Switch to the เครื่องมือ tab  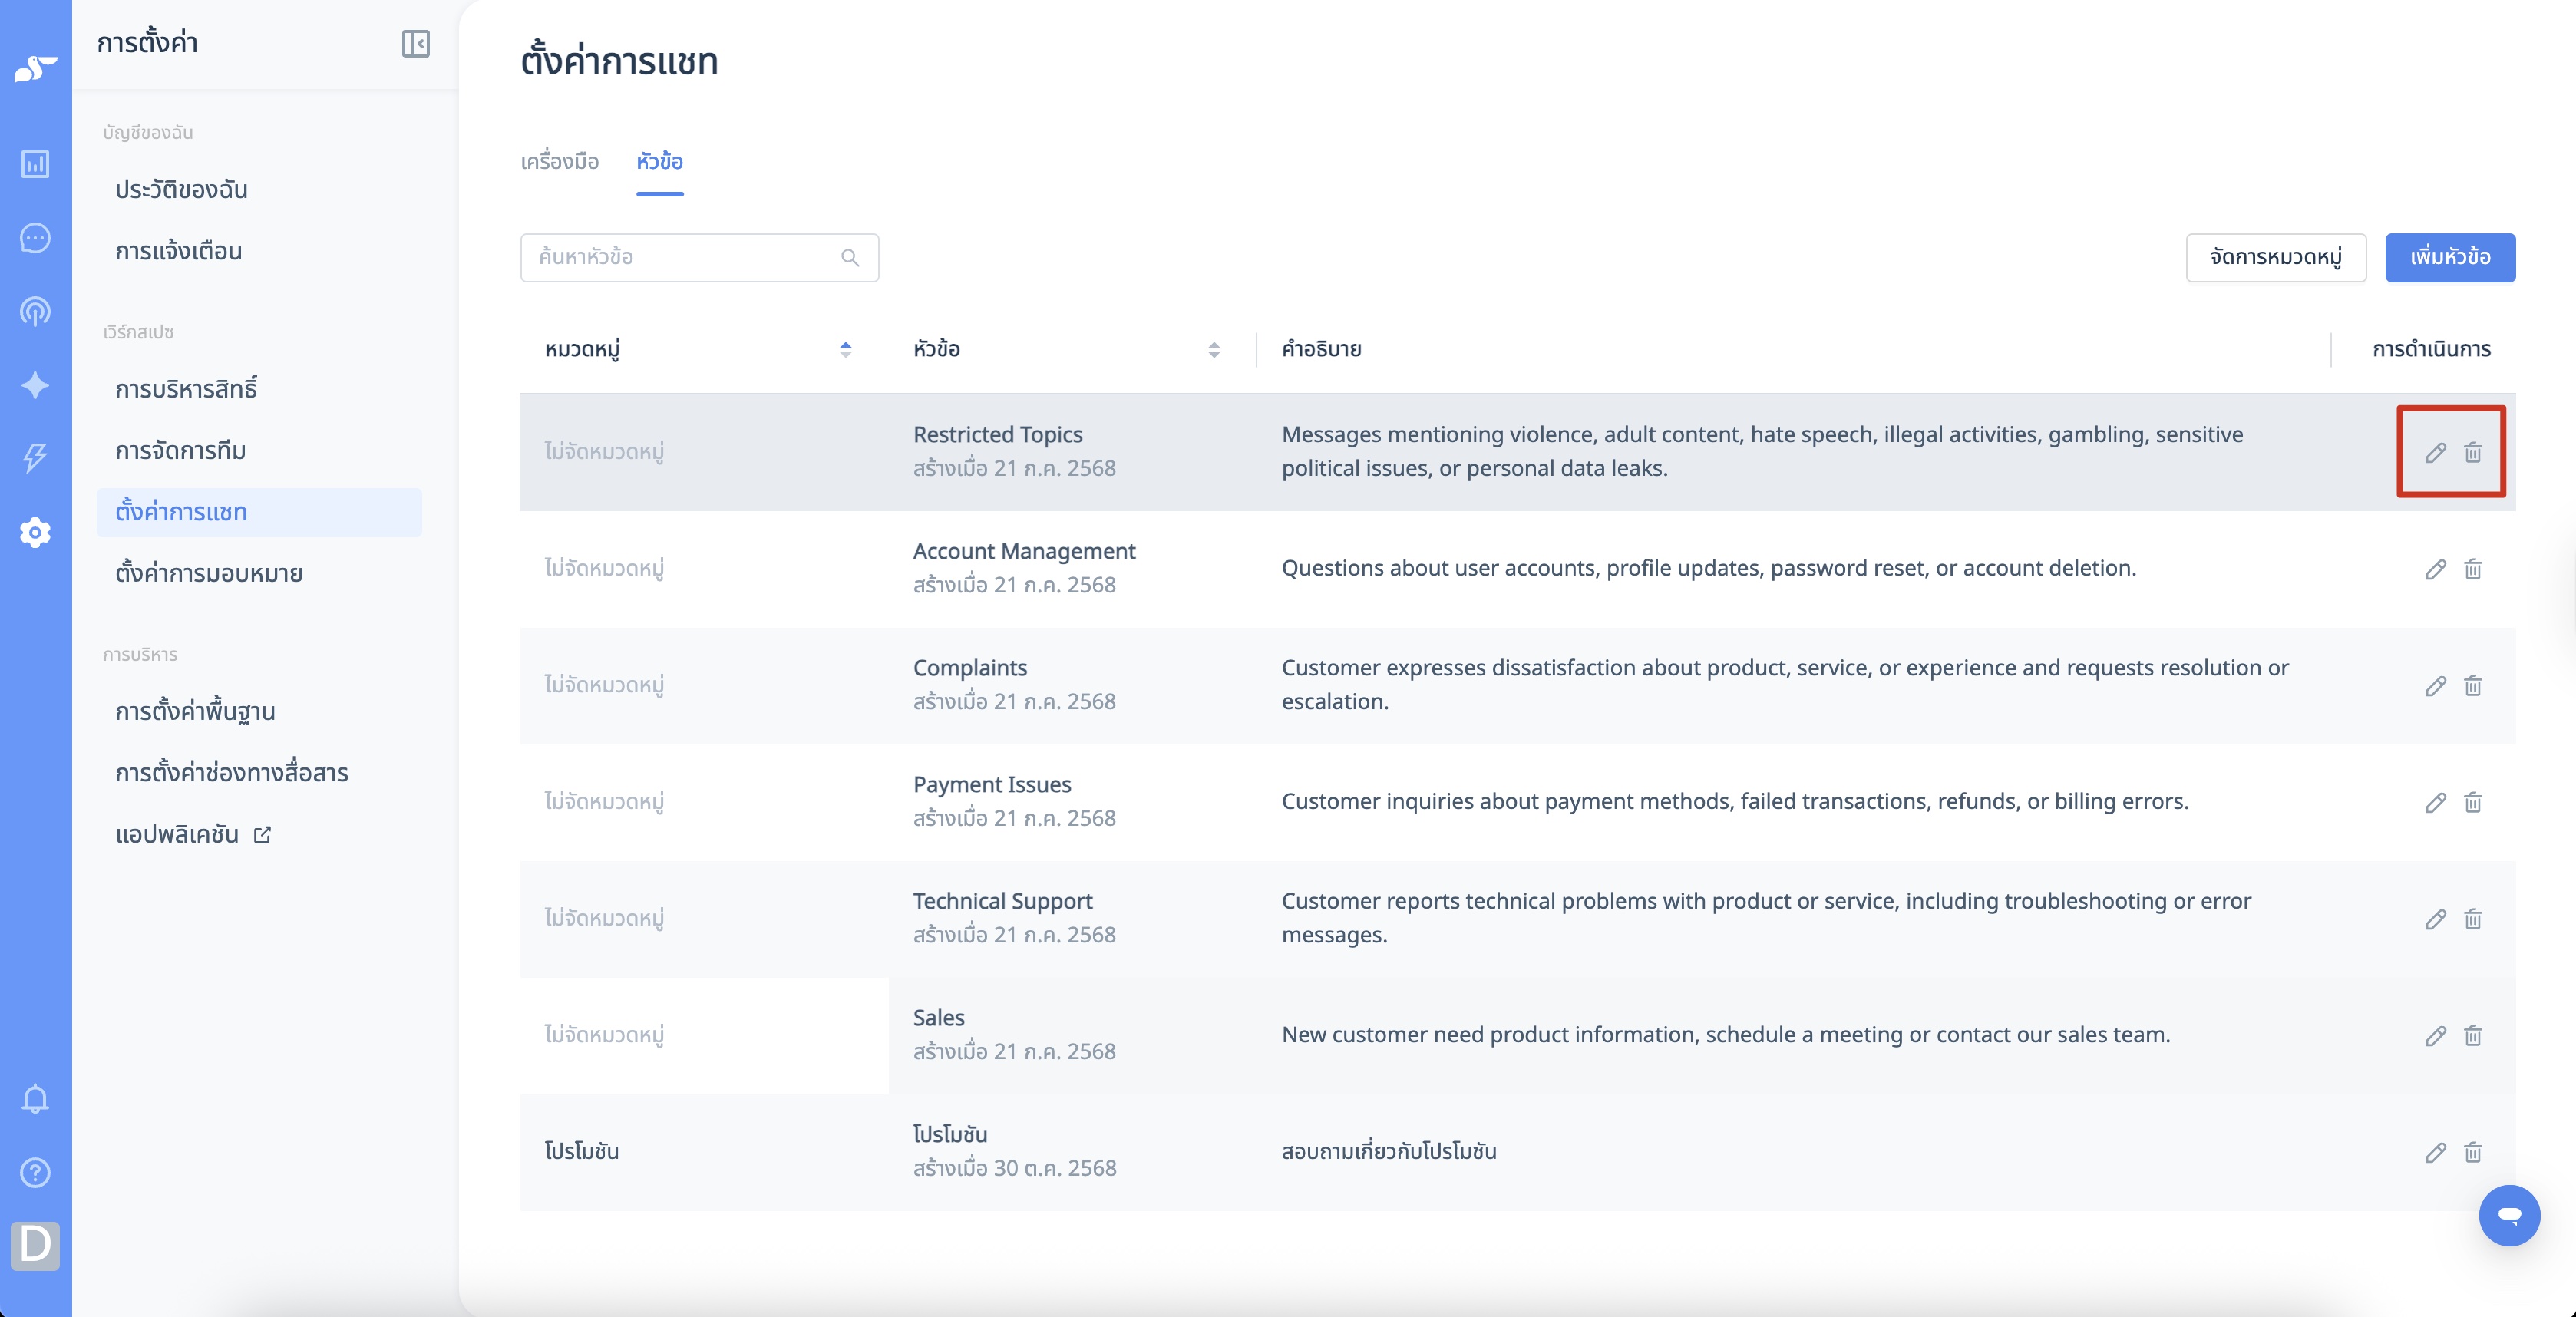(560, 162)
